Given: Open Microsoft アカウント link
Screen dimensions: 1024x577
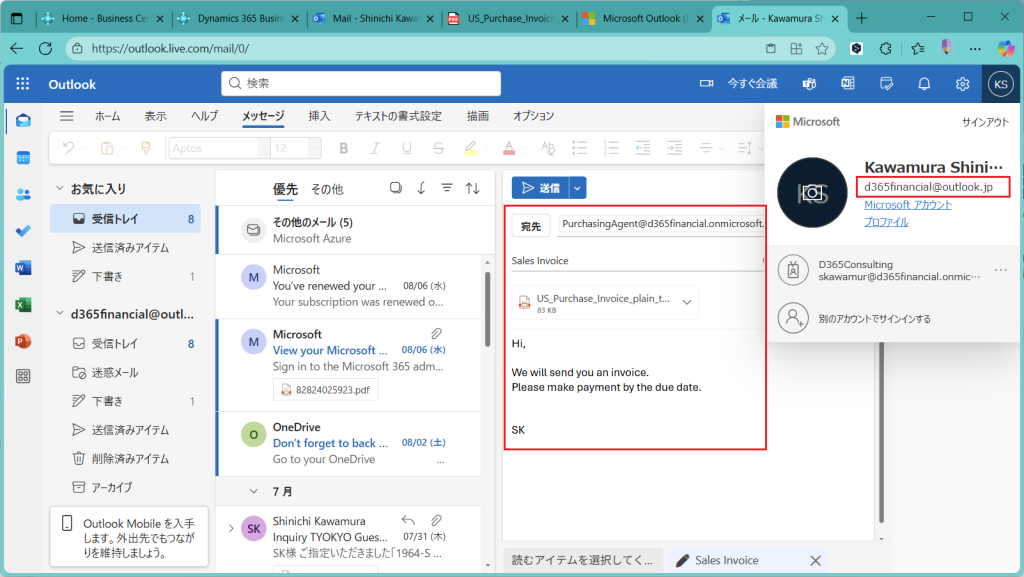Looking at the screenshot, I should tap(908, 205).
